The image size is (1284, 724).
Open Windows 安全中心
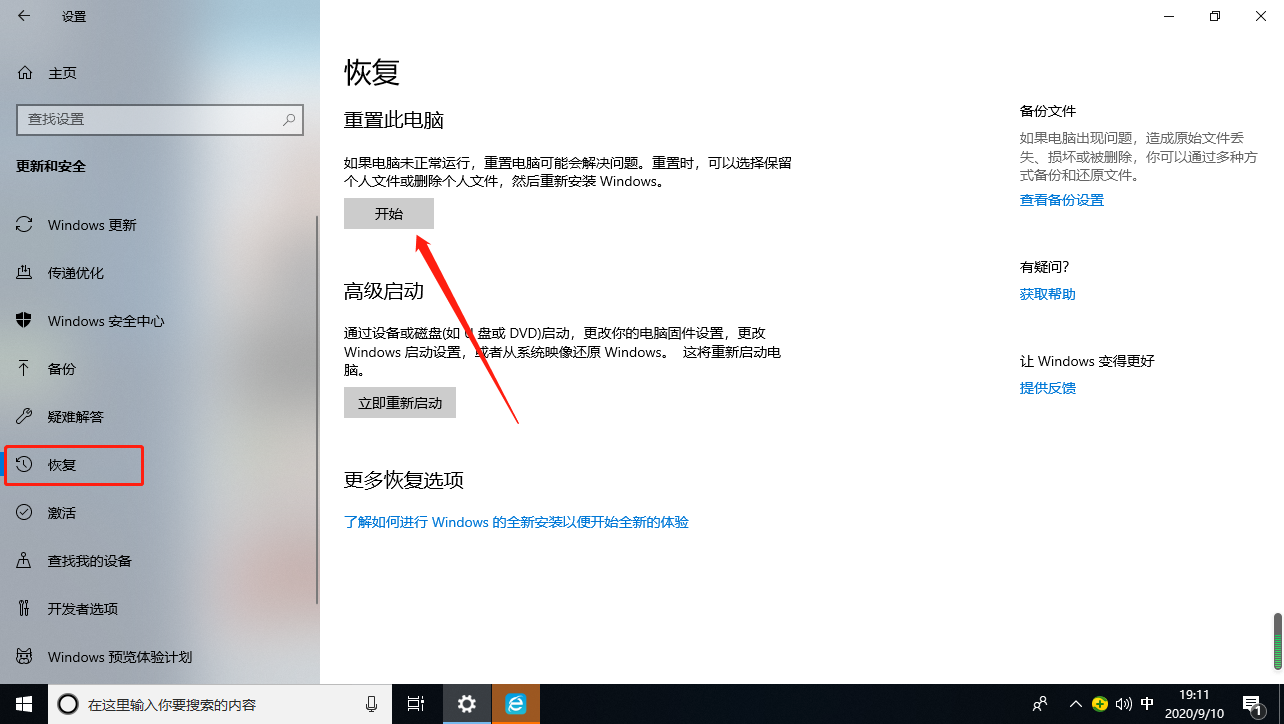[107, 320]
